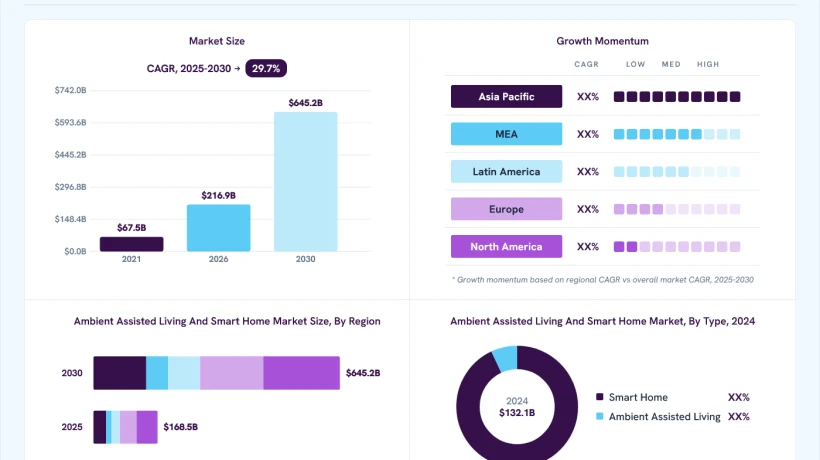Click the 2021 market size bar
The image size is (820, 460).
[x=132, y=244]
